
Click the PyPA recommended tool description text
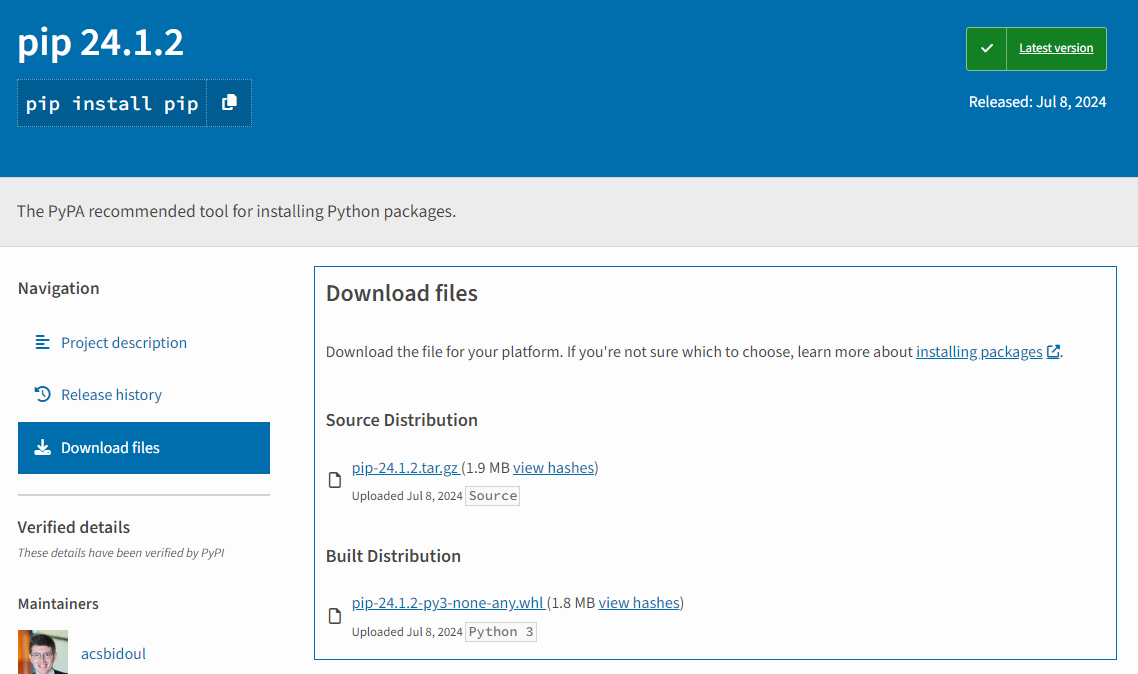[237, 211]
